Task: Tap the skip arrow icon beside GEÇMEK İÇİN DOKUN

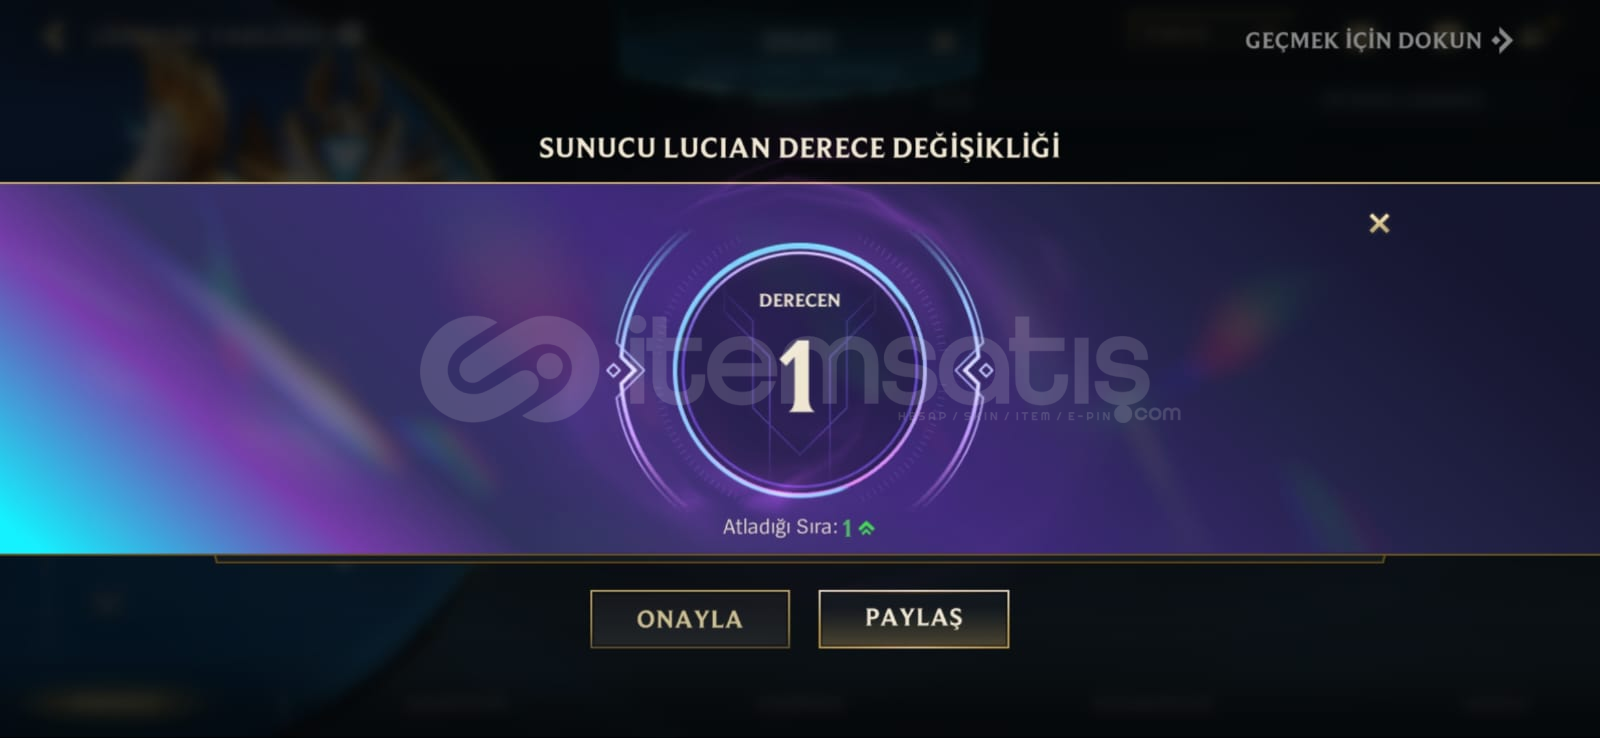Action: [x=1502, y=40]
